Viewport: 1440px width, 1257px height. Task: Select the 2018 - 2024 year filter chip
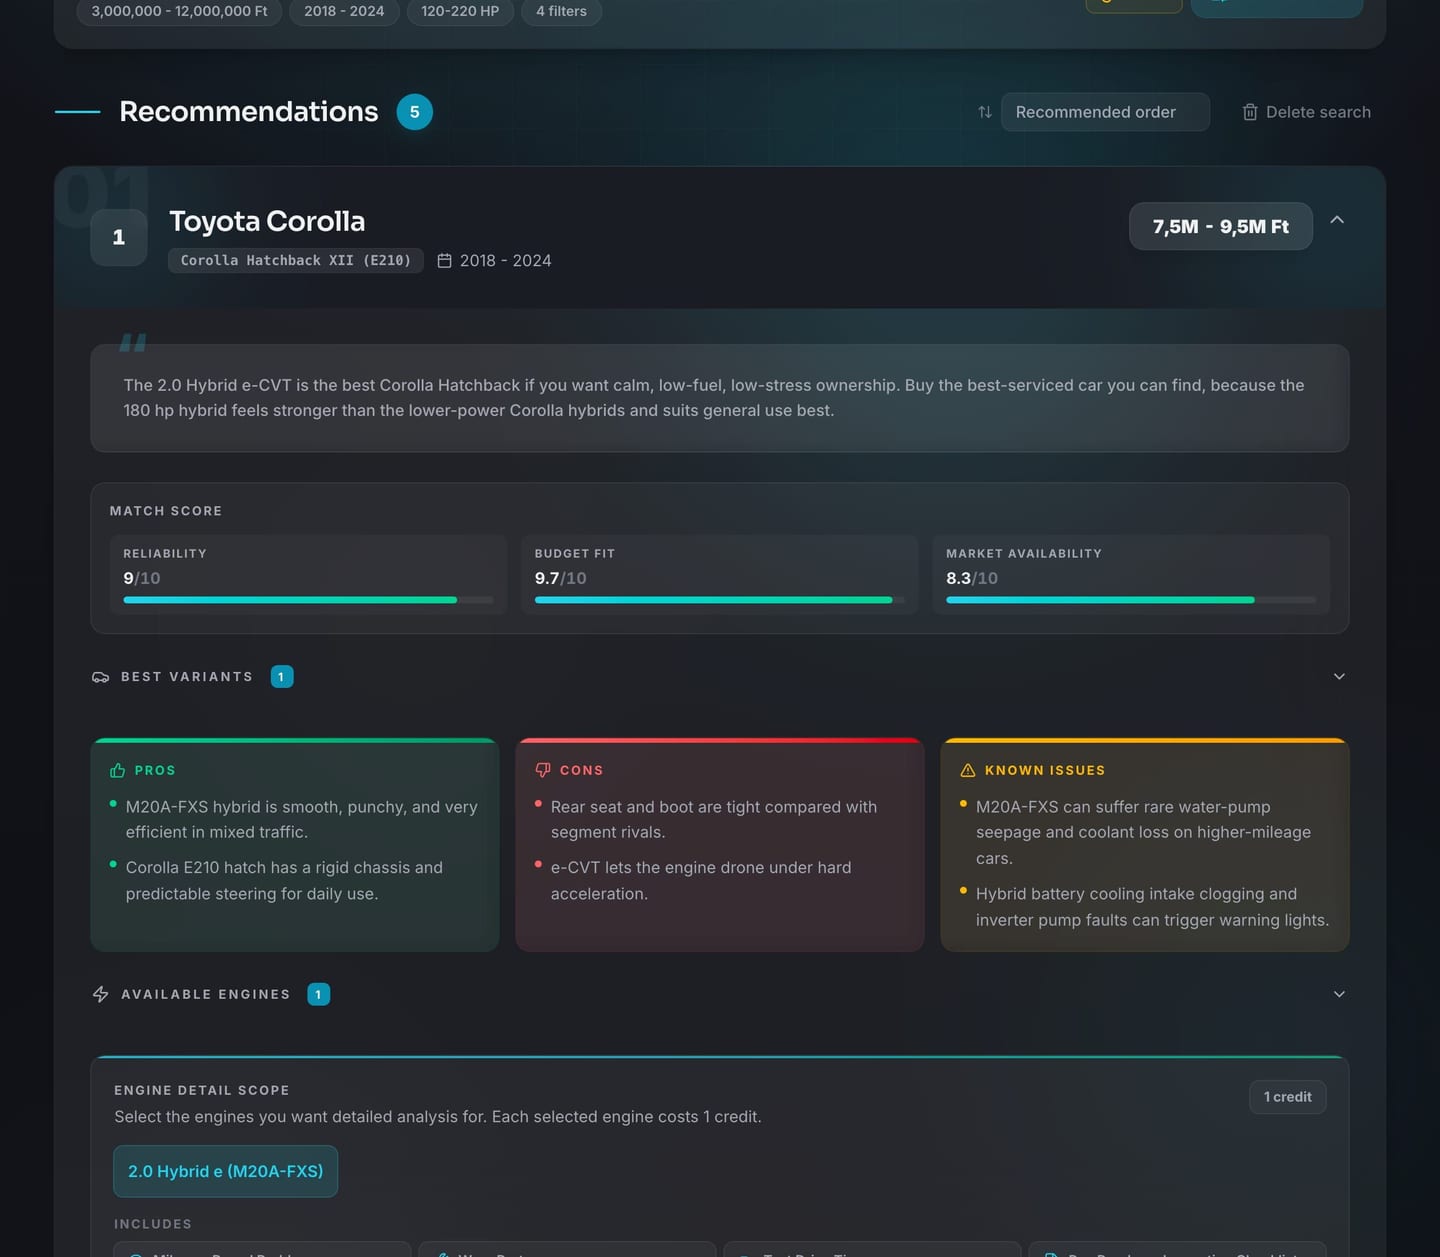point(344,11)
